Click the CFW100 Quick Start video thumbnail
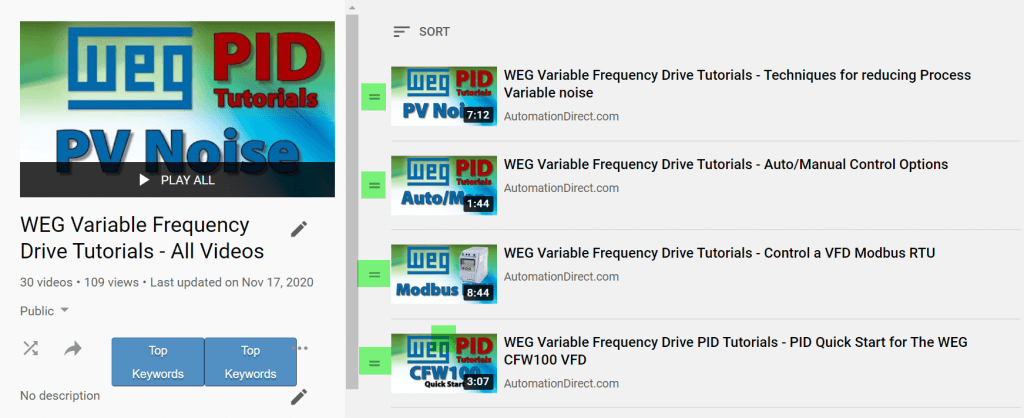Viewport: 1024px width, 418px height. click(443, 362)
